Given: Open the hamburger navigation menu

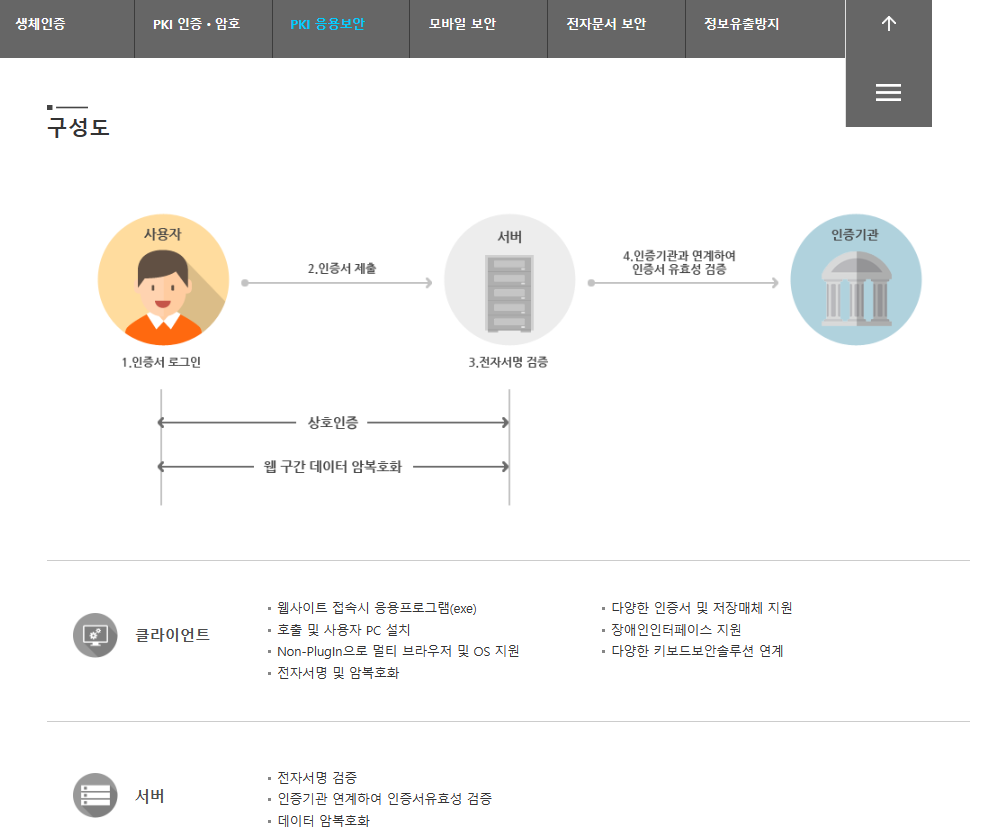Looking at the screenshot, I should tap(888, 92).
